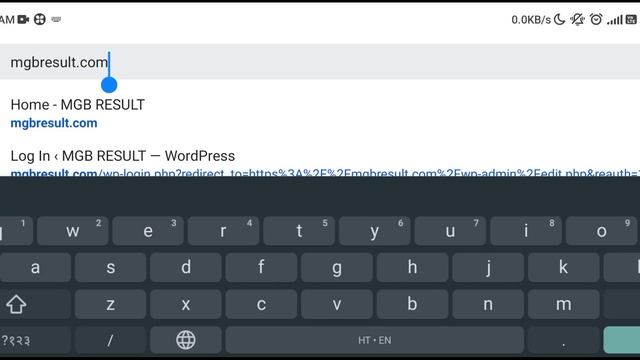Tap the letter m key
Screen dimensions: 640x360
pyautogui.click(x=564, y=304)
